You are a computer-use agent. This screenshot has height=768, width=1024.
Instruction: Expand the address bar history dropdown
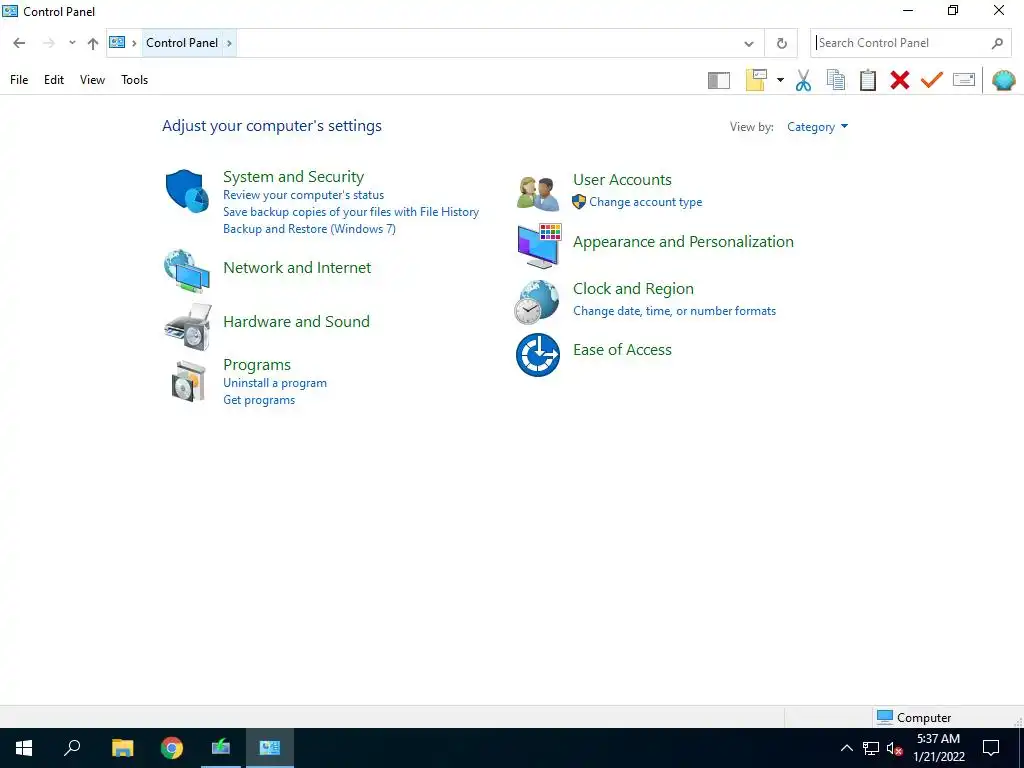pos(749,44)
